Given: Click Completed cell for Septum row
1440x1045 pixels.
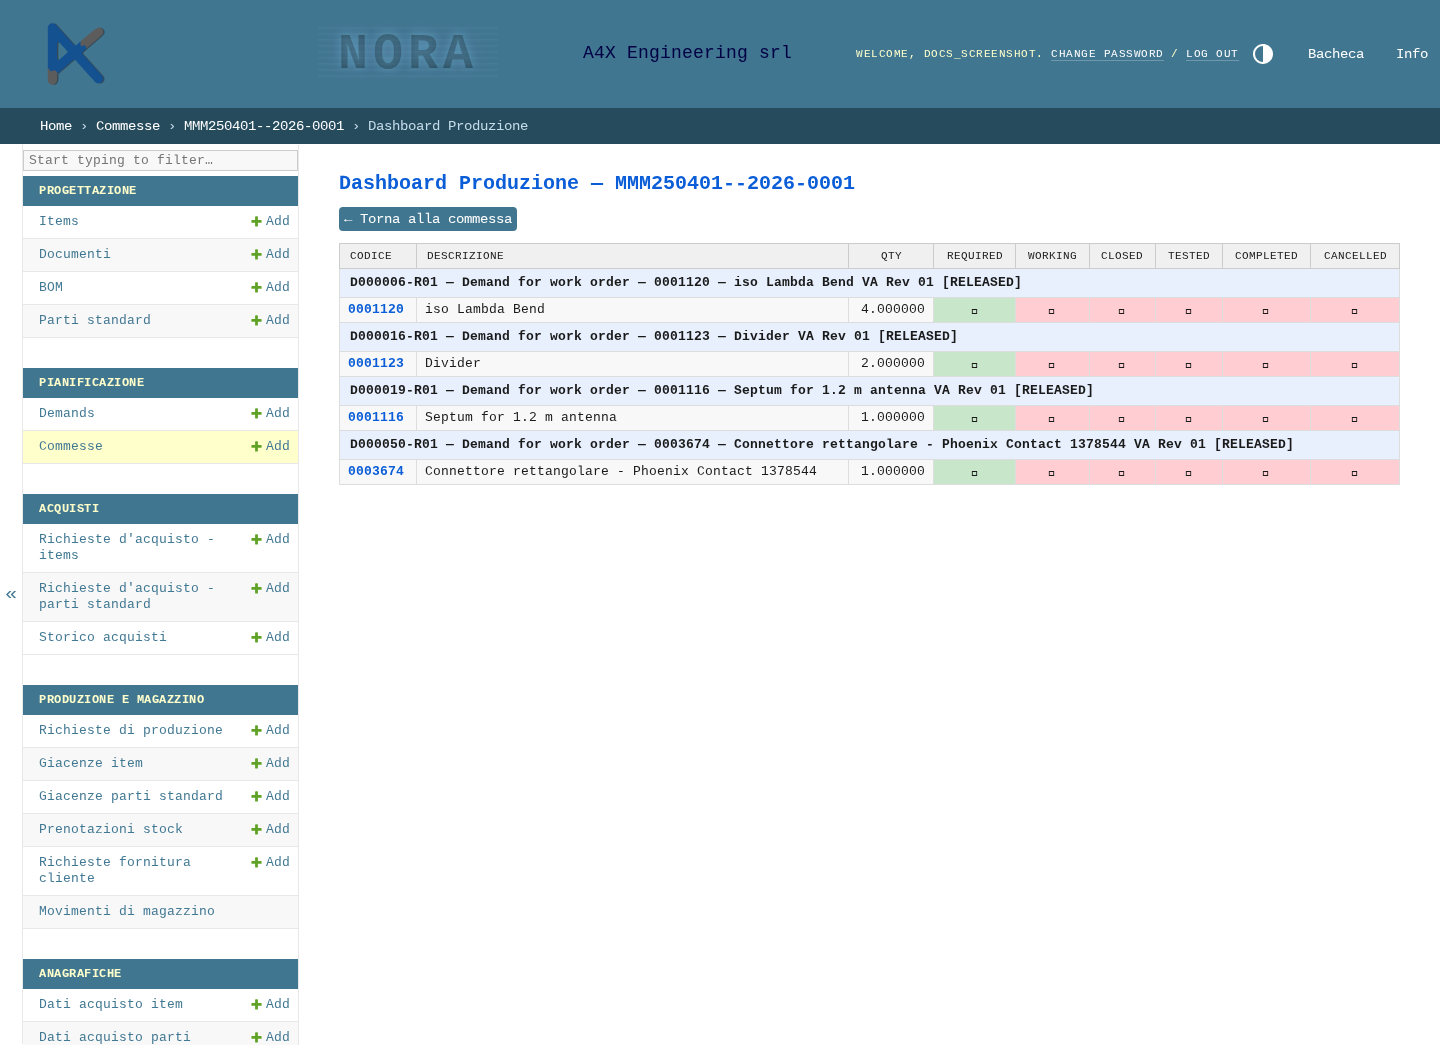Looking at the screenshot, I should click(1266, 418).
